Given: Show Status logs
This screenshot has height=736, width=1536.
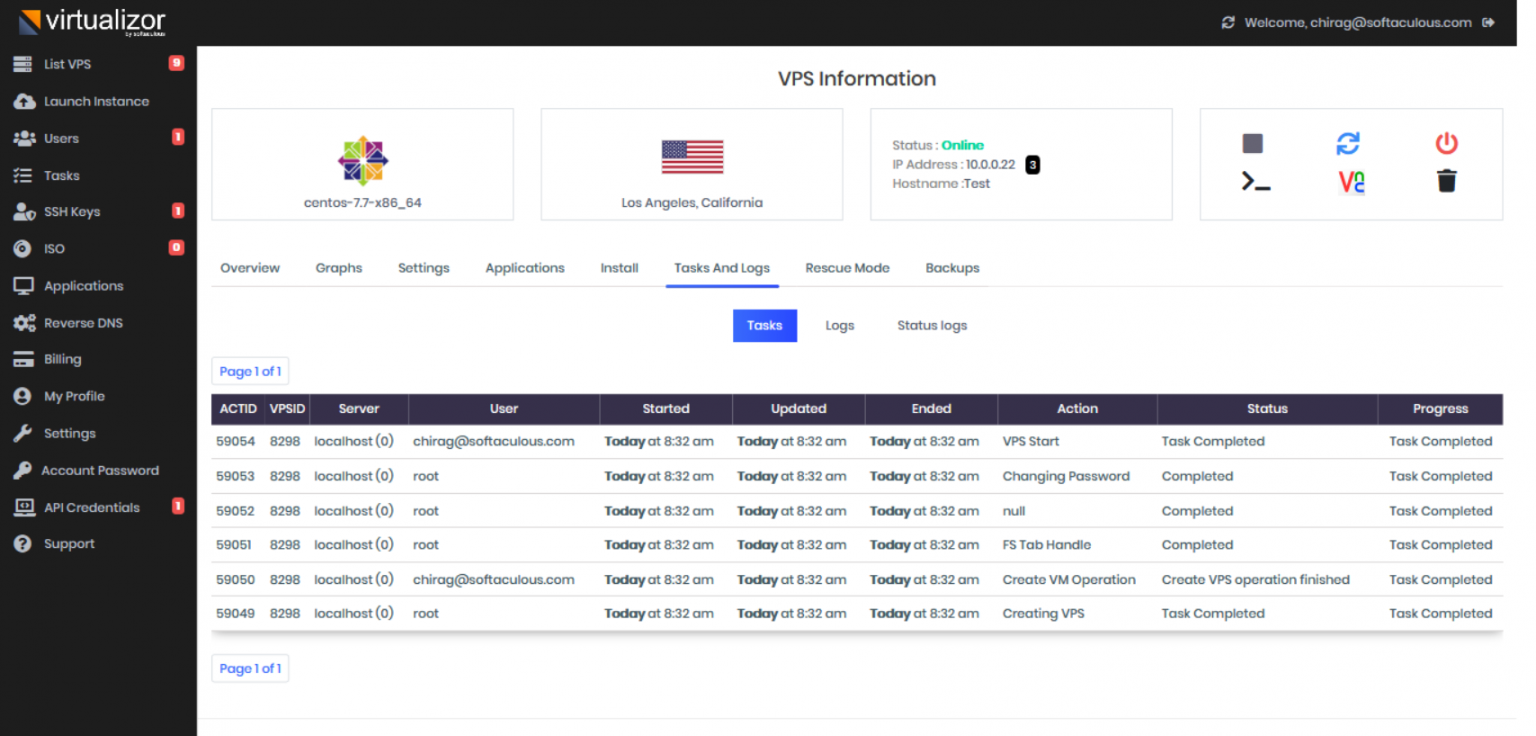Looking at the screenshot, I should click(x=931, y=325).
